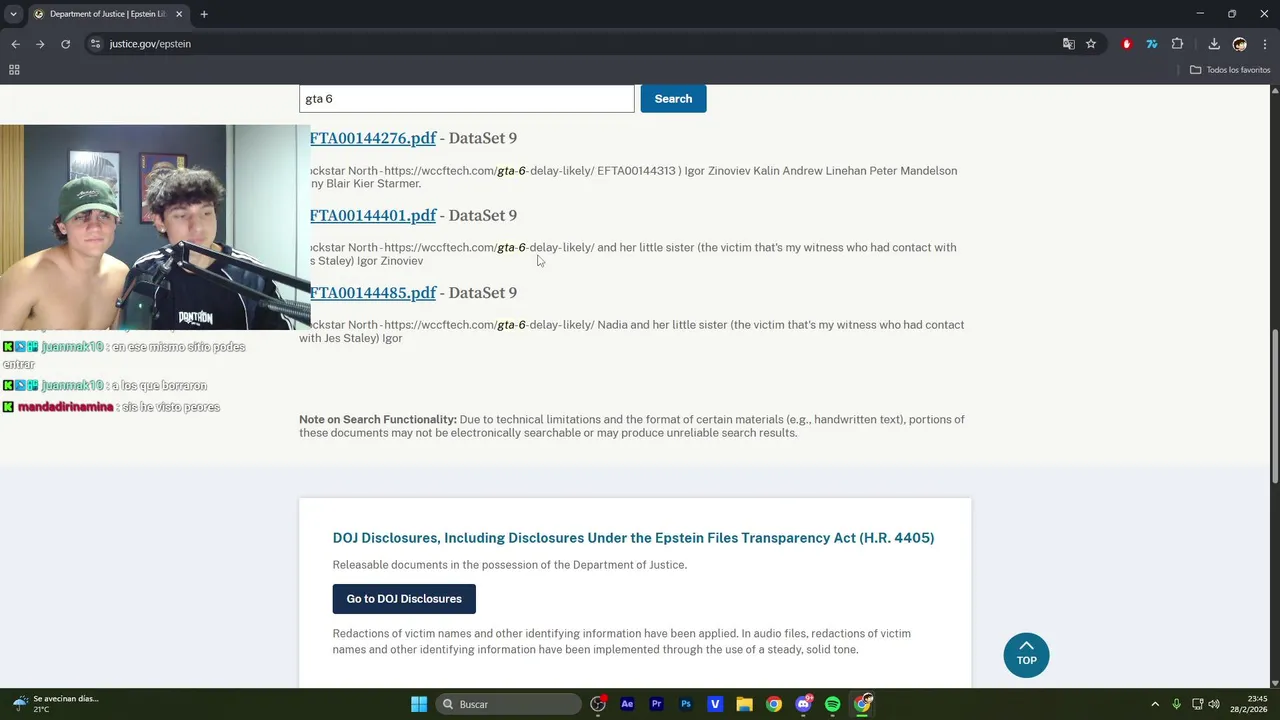Image resolution: width=1280 pixels, height=720 pixels.
Task: Open the Chrome extensions puzzle menu
Action: [1177, 44]
